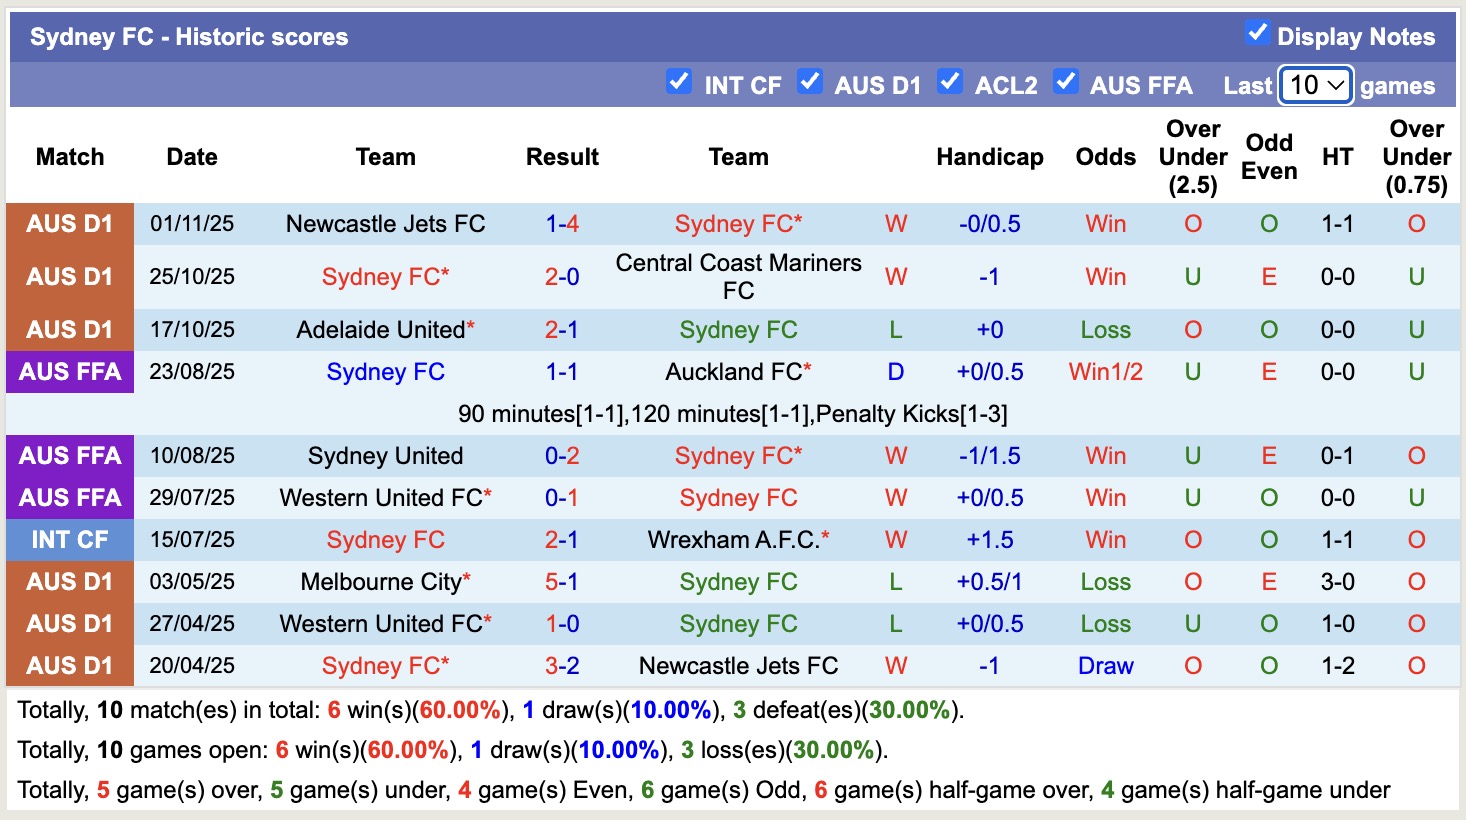Disable the ACL2 checkbox
1466x820 pixels.
tap(948, 81)
